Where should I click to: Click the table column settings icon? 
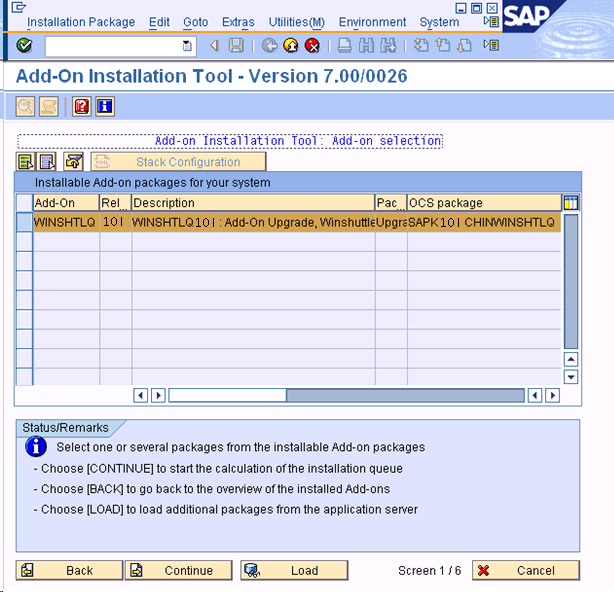tap(571, 203)
